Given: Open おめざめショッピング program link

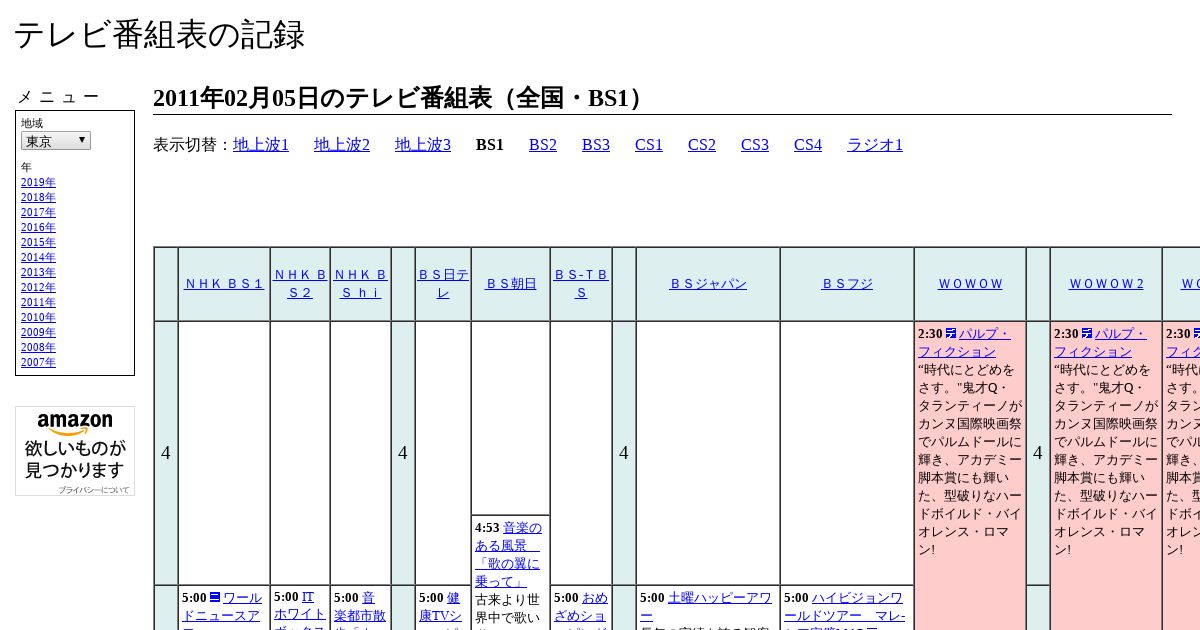Looking at the screenshot, I should click(x=581, y=609).
